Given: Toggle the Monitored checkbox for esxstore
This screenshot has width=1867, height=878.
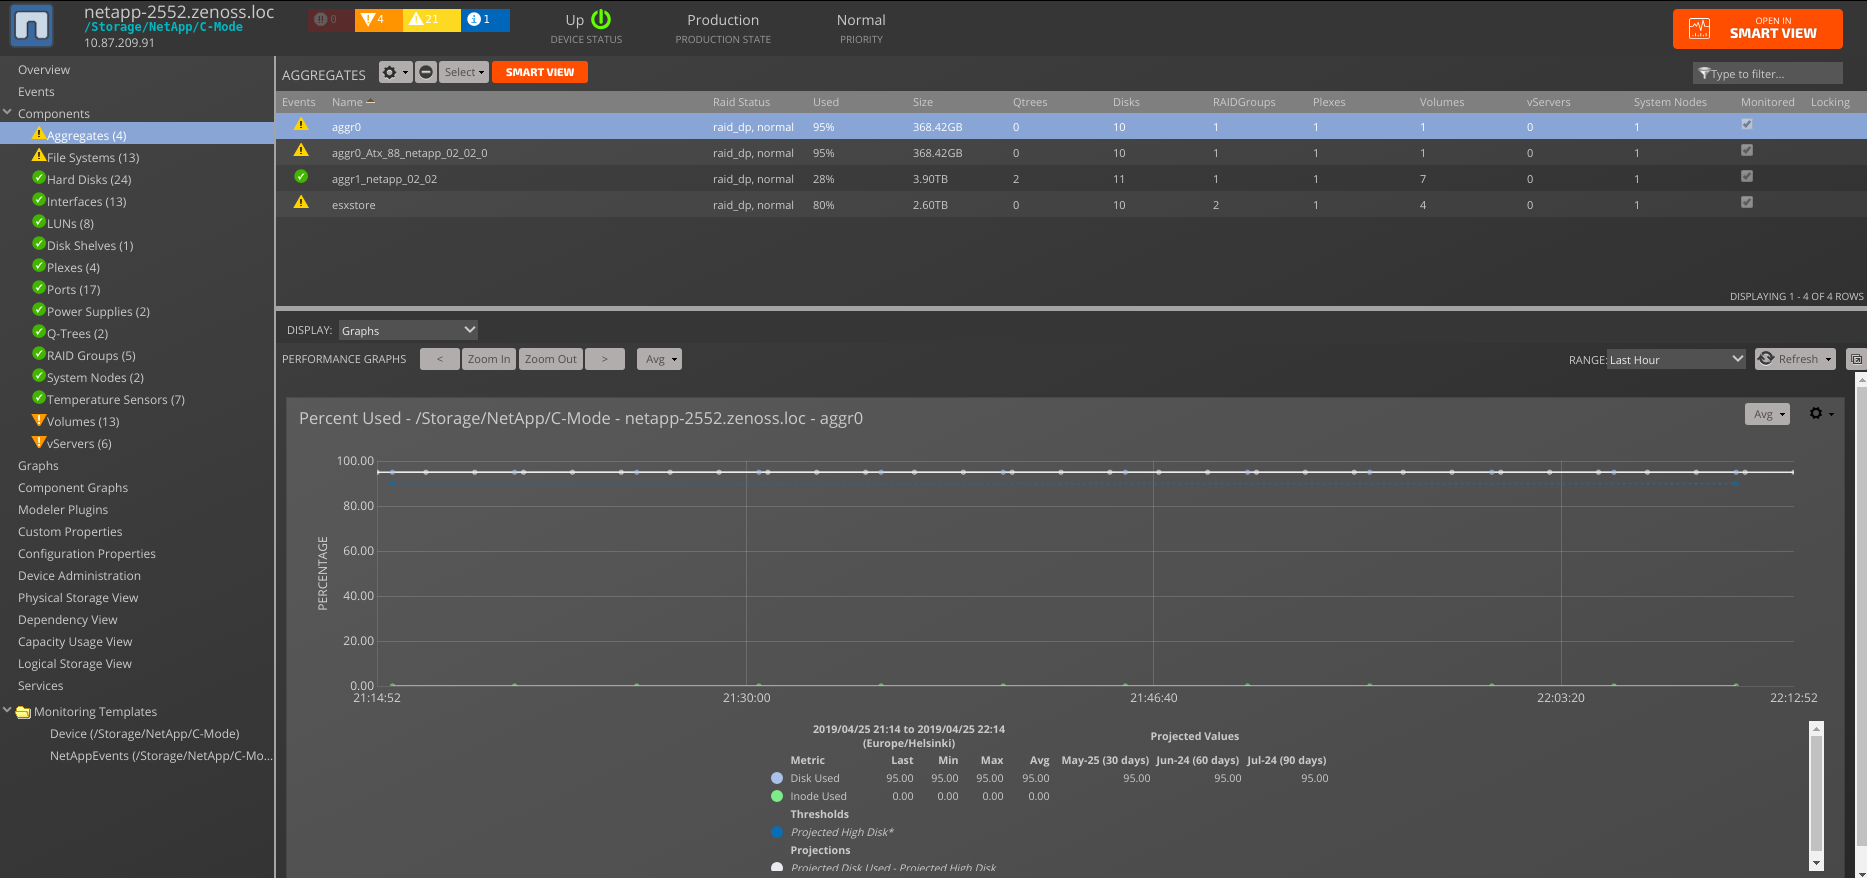Looking at the screenshot, I should [1747, 203].
